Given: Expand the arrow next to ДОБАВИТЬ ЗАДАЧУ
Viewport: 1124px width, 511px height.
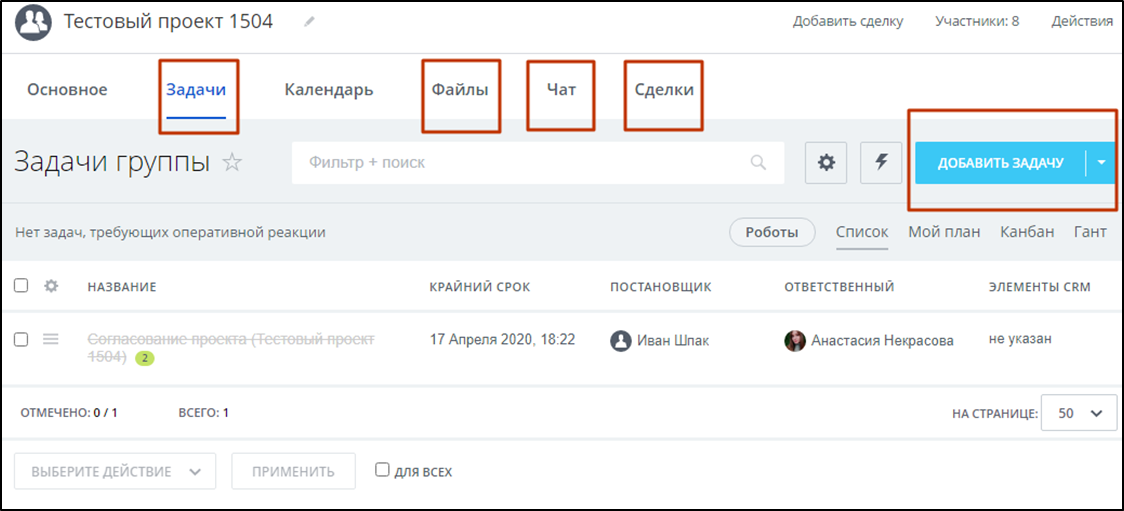Looking at the screenshot, I should click(x=1101, y=163).
